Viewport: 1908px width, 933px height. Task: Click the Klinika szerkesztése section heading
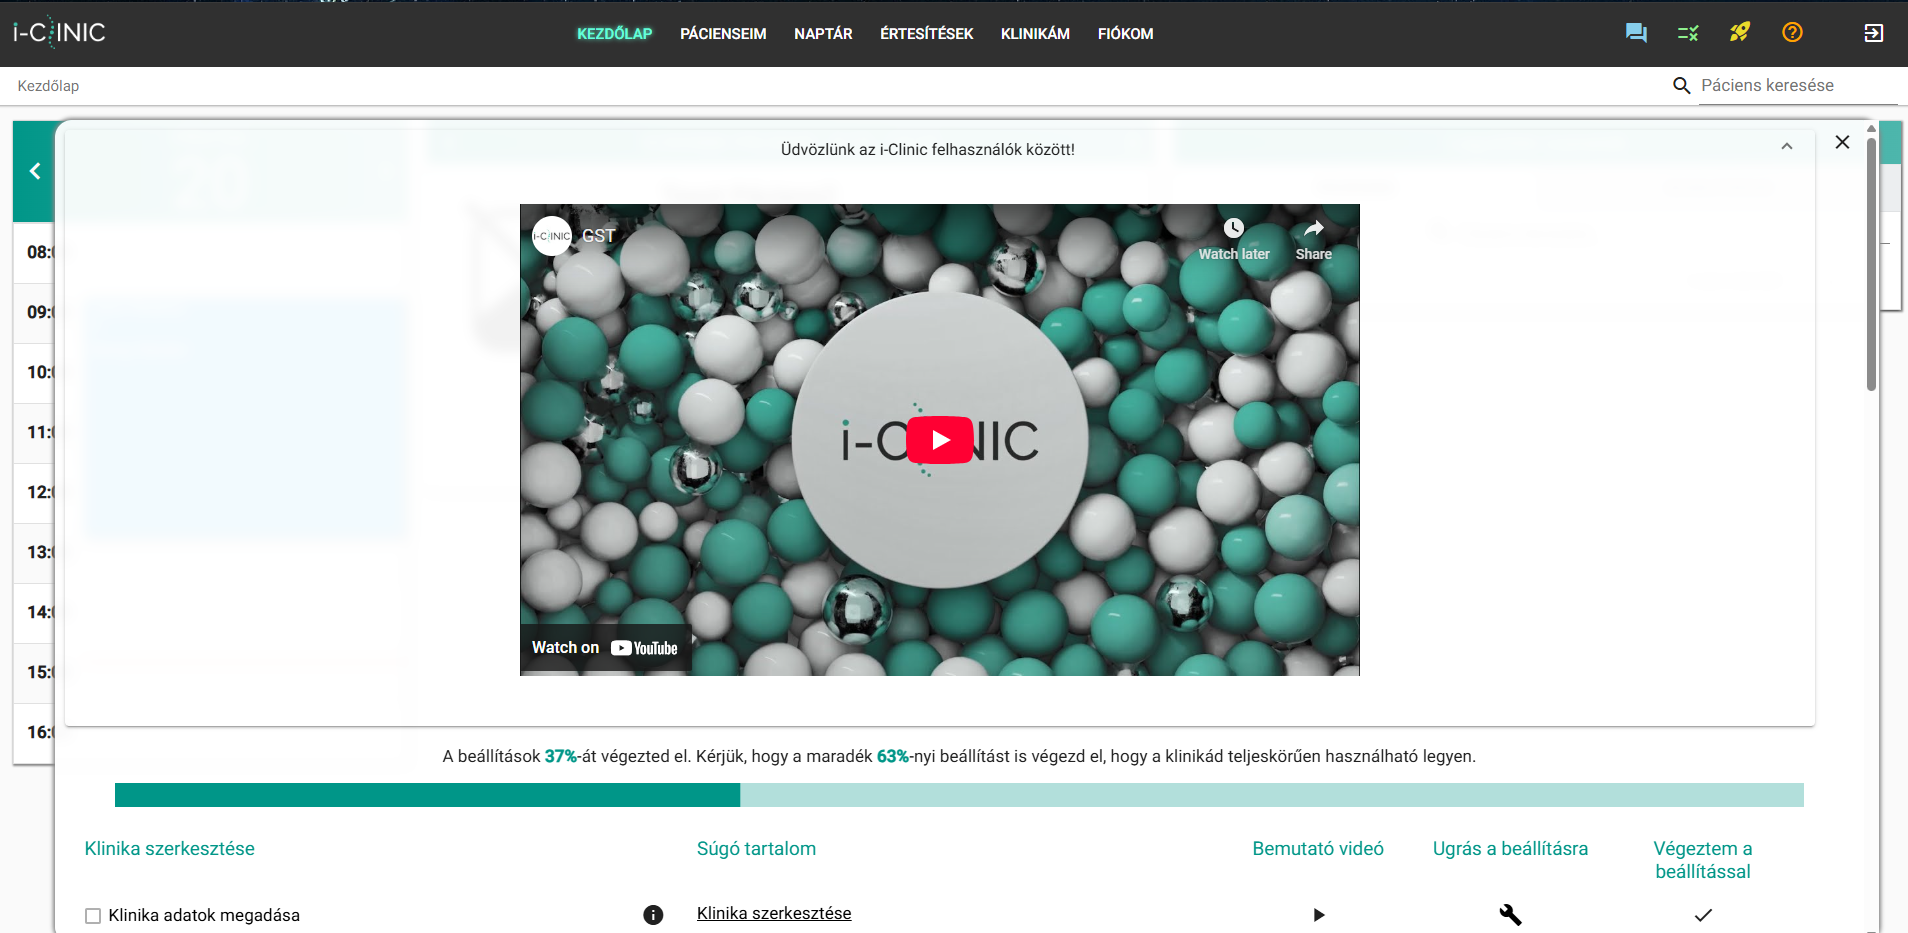coord(170,849)
